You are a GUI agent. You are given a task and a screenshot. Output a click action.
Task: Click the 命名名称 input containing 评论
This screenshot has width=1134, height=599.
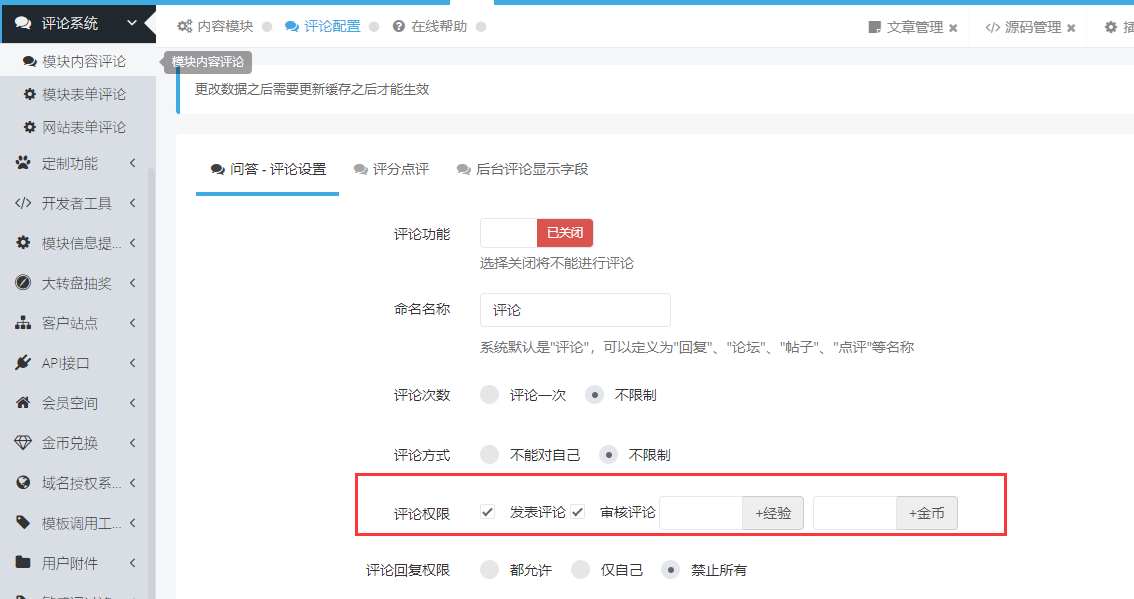[x=575, y=310]
